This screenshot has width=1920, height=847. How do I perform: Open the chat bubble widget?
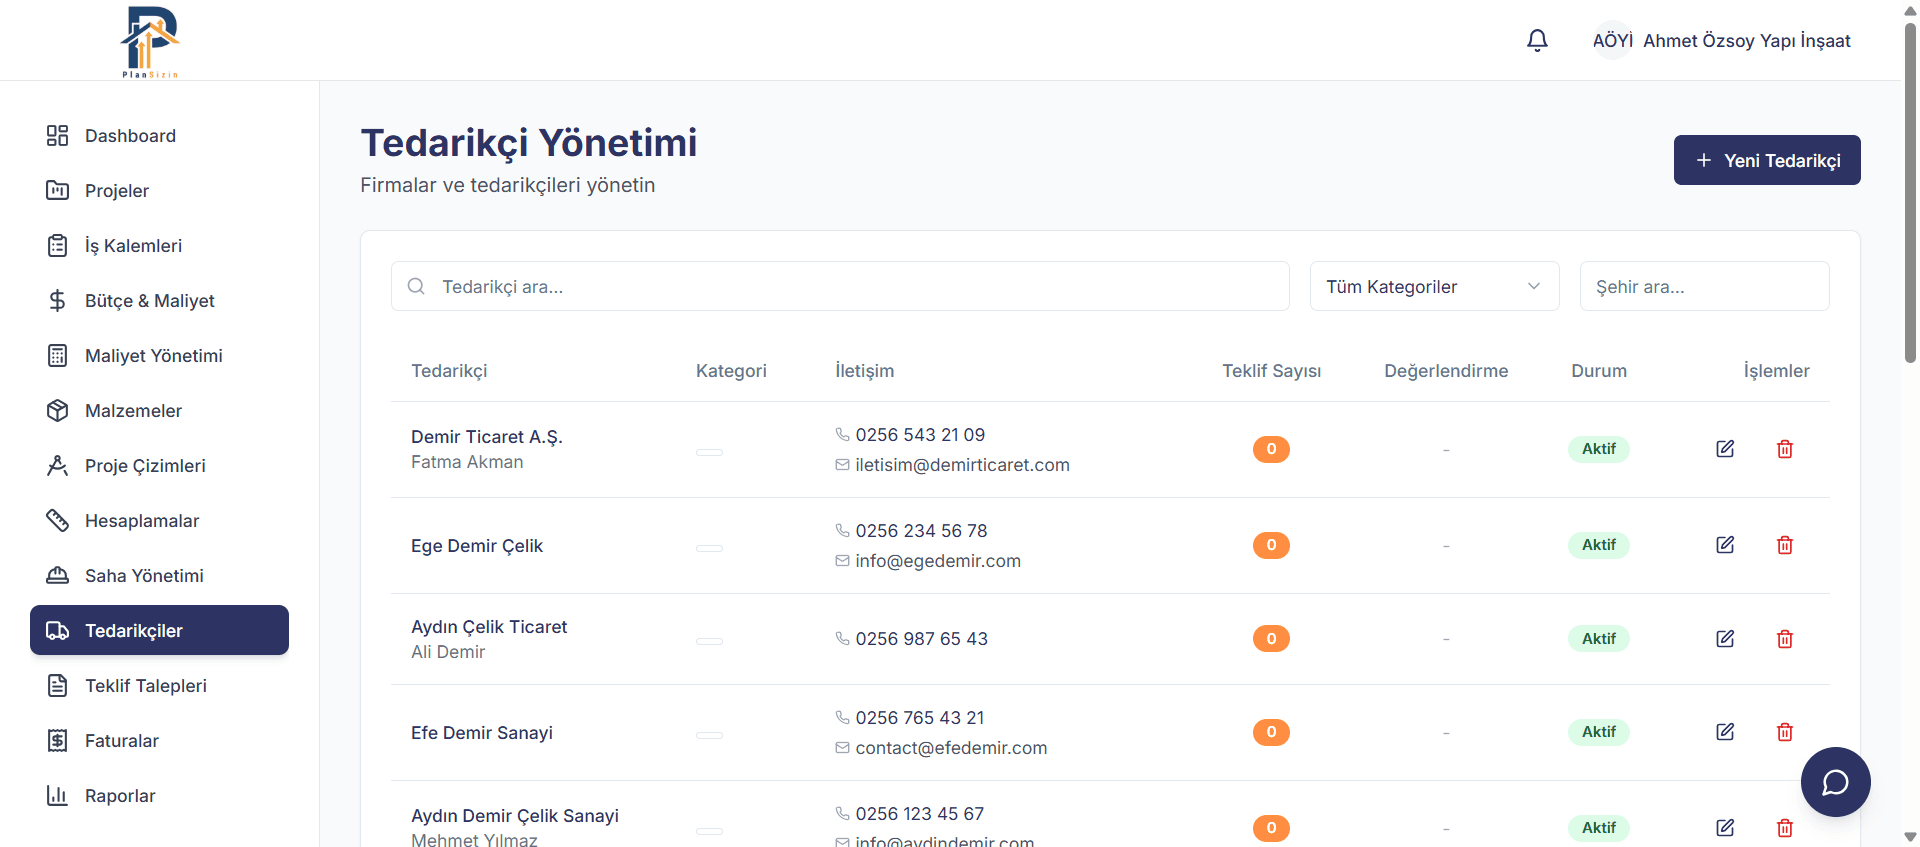coord(1835,782)
